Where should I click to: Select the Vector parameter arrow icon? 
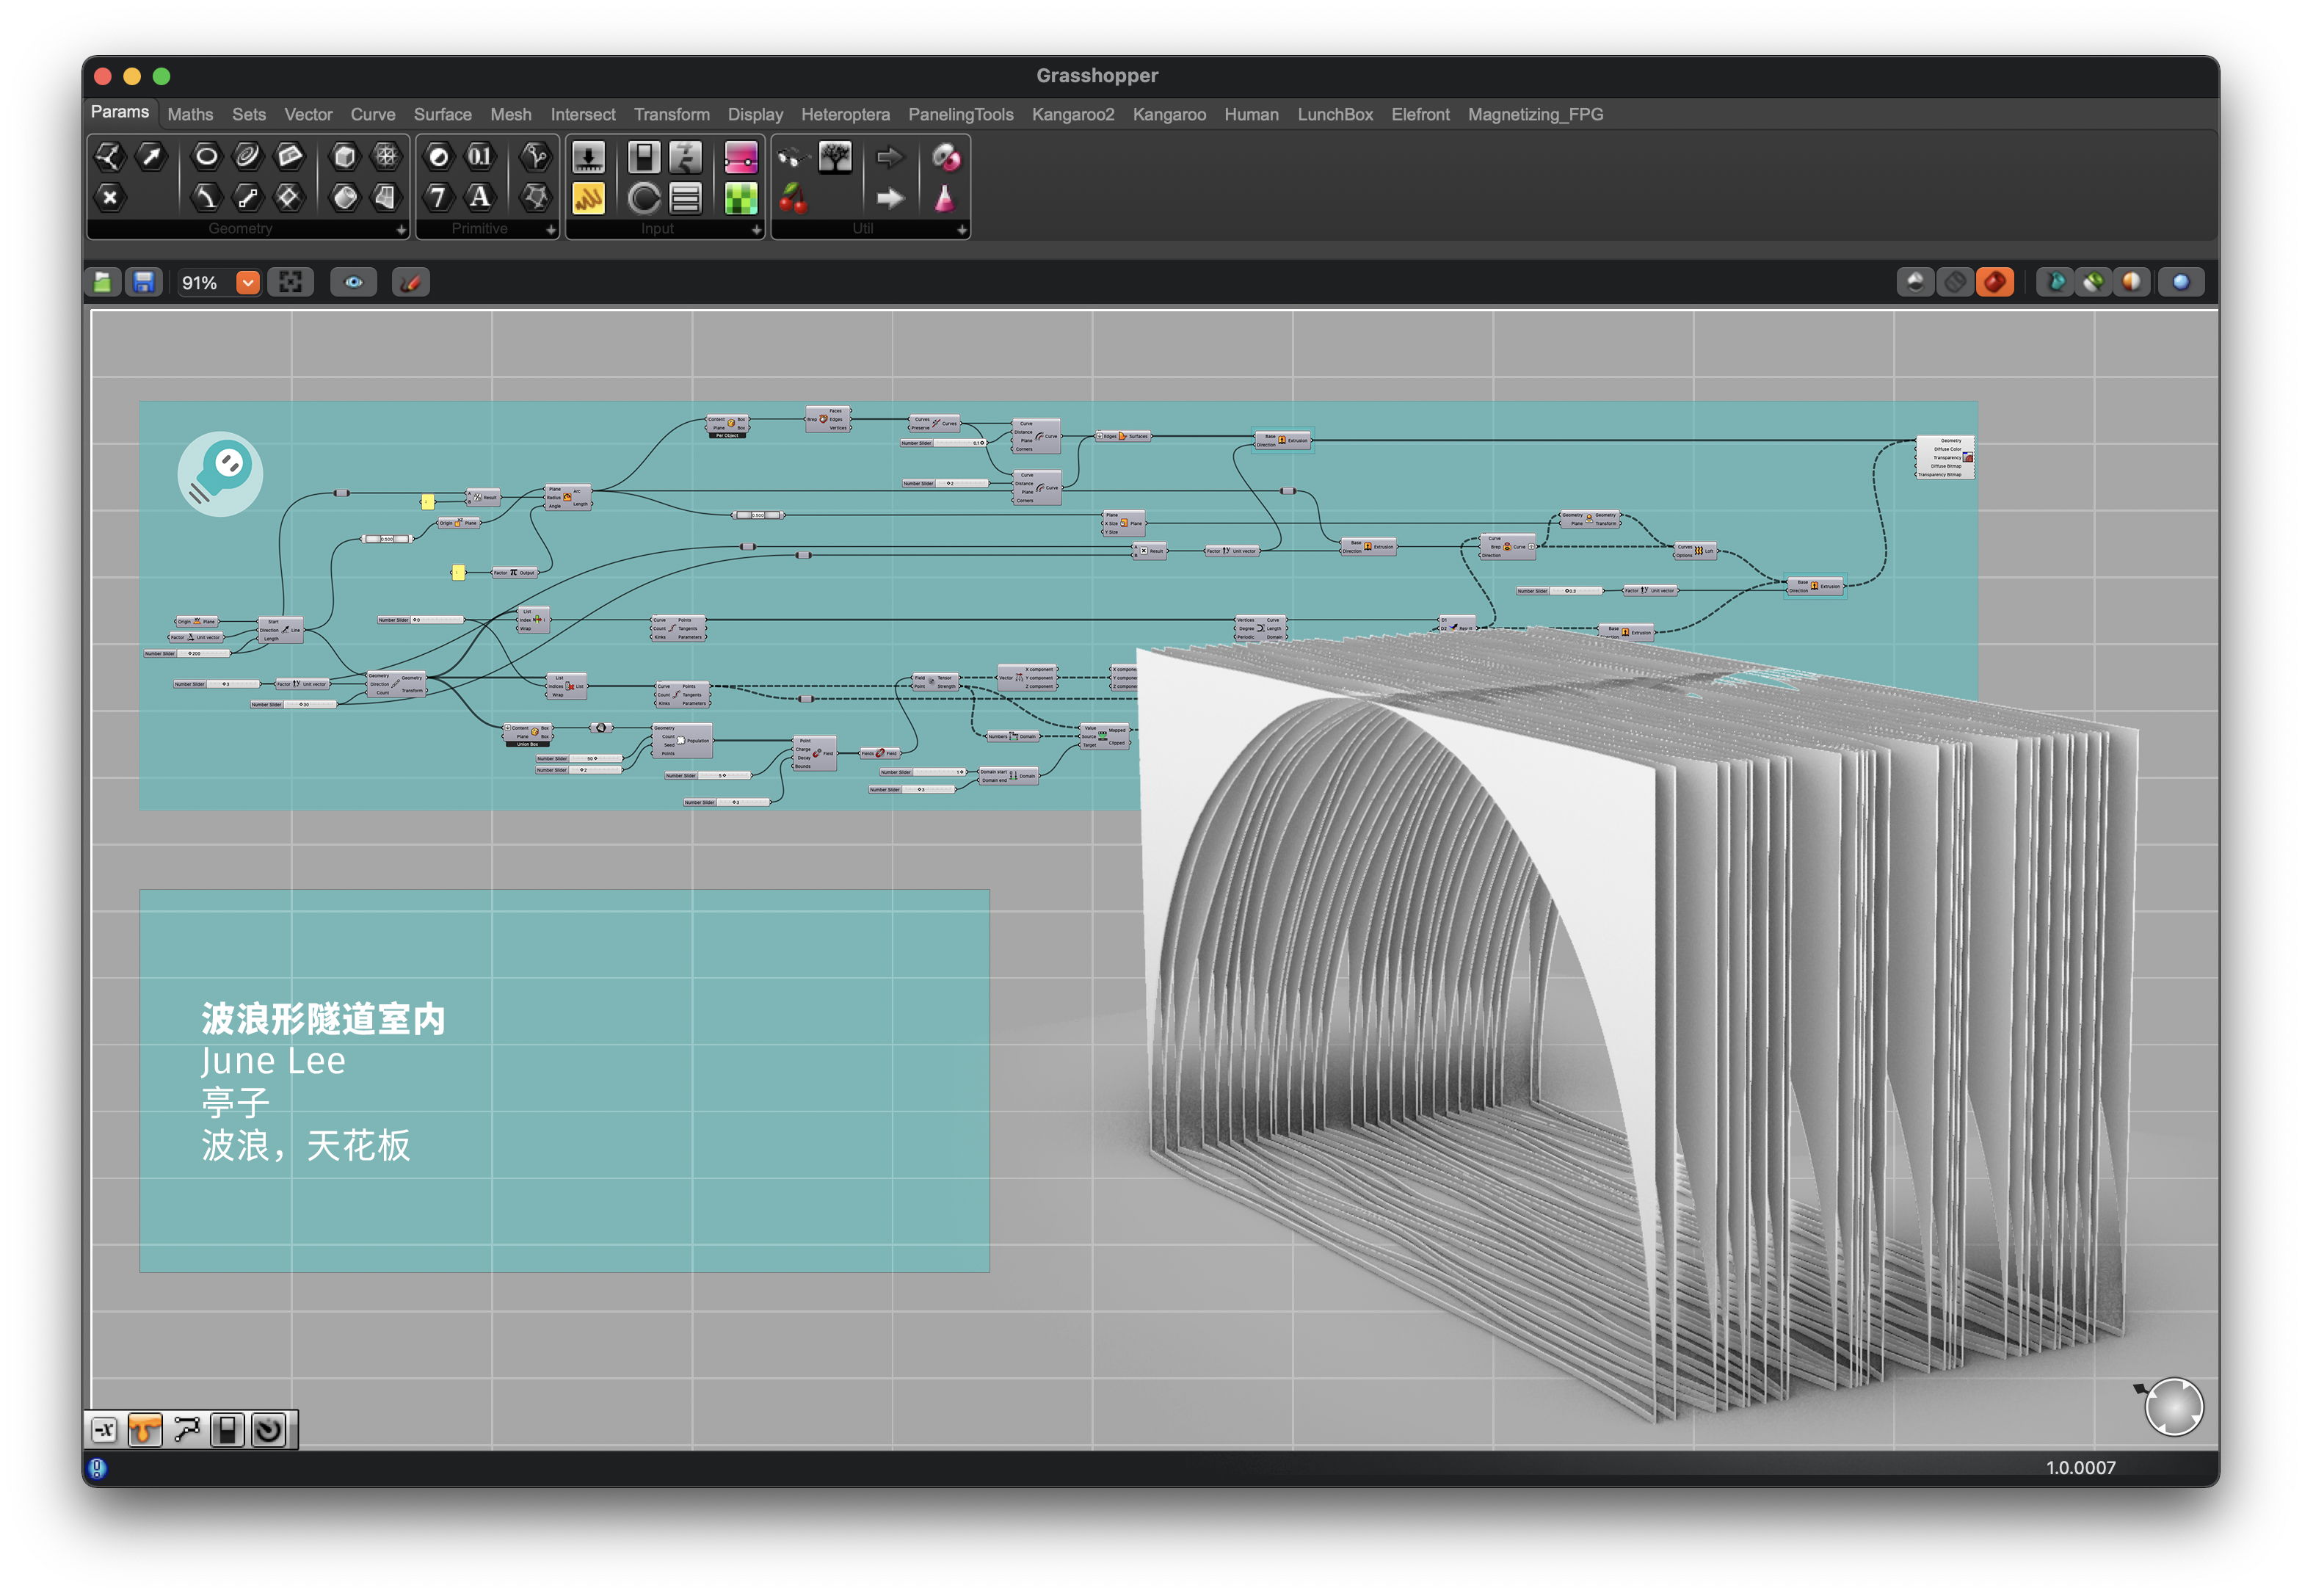151,156
